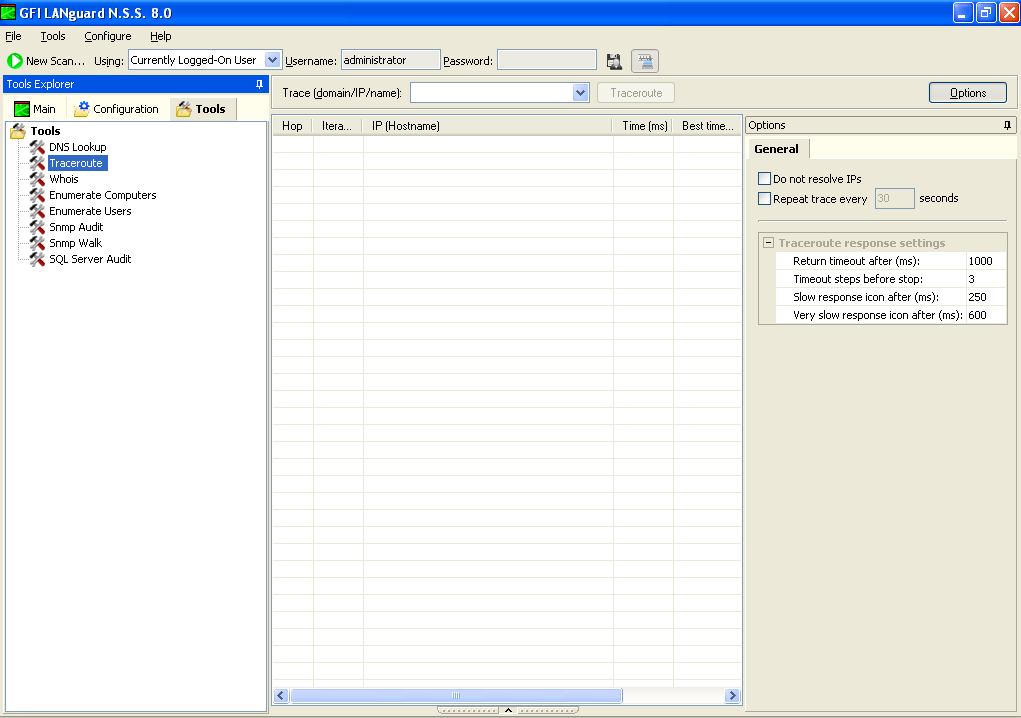Toggle Repeat trace every checkbox

point(764,199)
